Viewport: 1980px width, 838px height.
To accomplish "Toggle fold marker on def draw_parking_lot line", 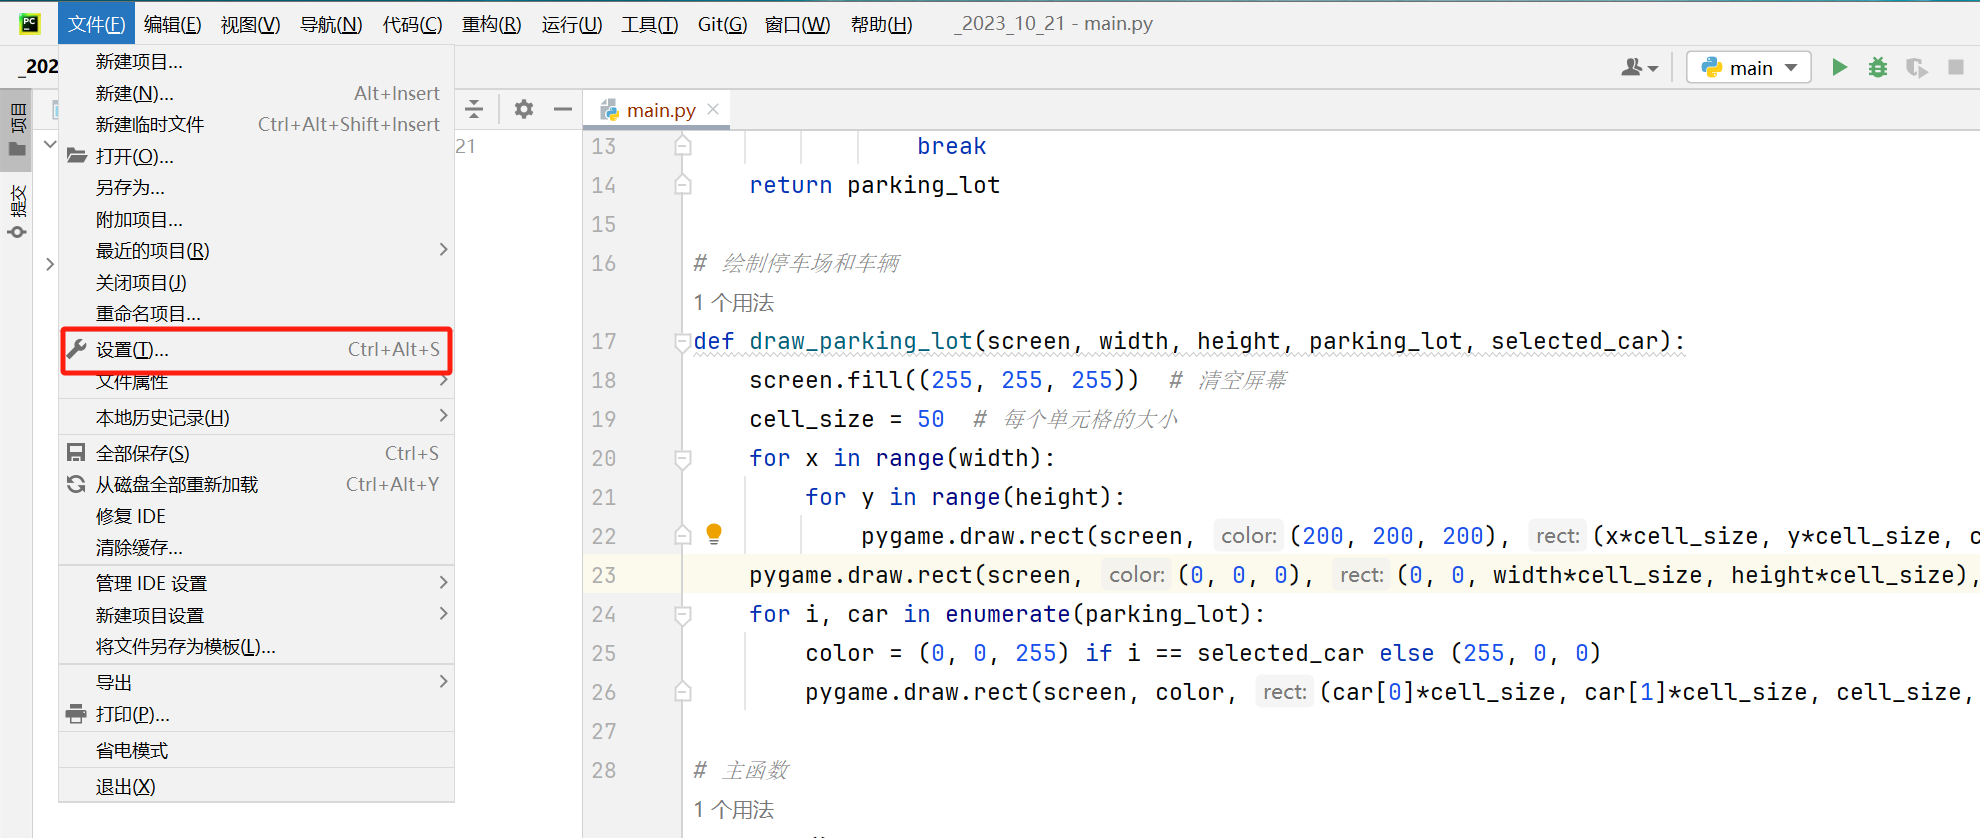I will pos(683,341).
